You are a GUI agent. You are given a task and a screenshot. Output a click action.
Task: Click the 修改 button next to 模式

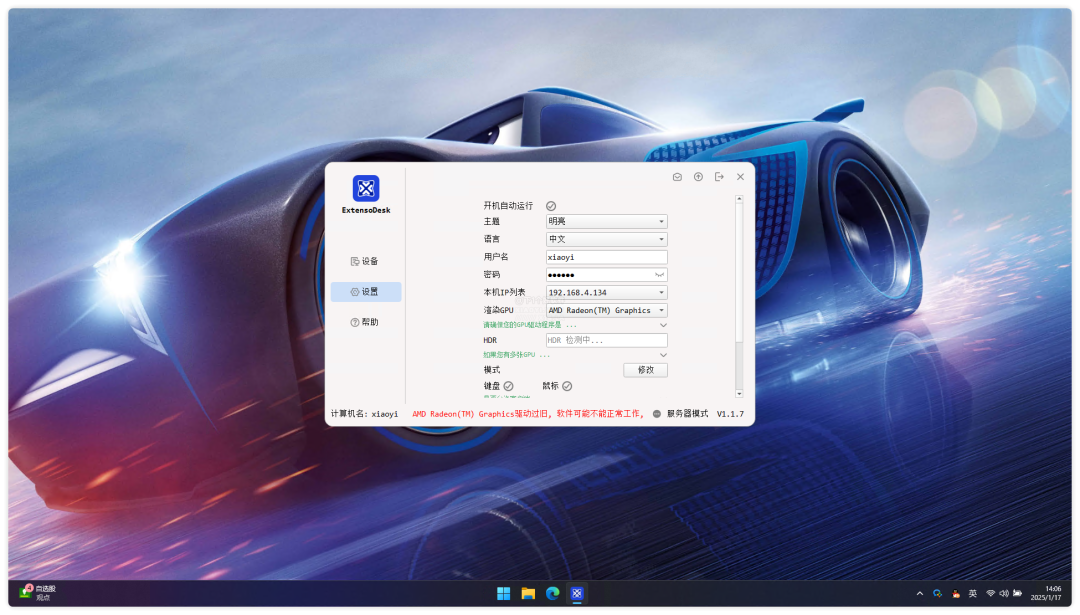645,370
